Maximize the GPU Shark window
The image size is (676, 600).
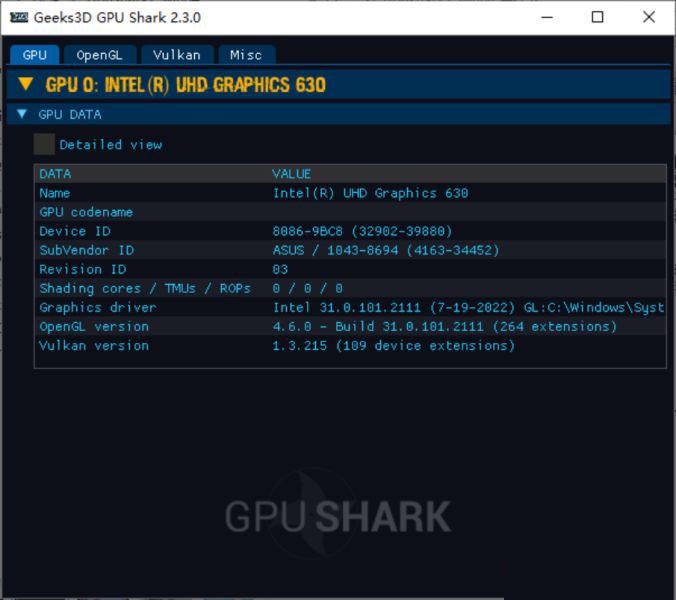tap(598, 17)
